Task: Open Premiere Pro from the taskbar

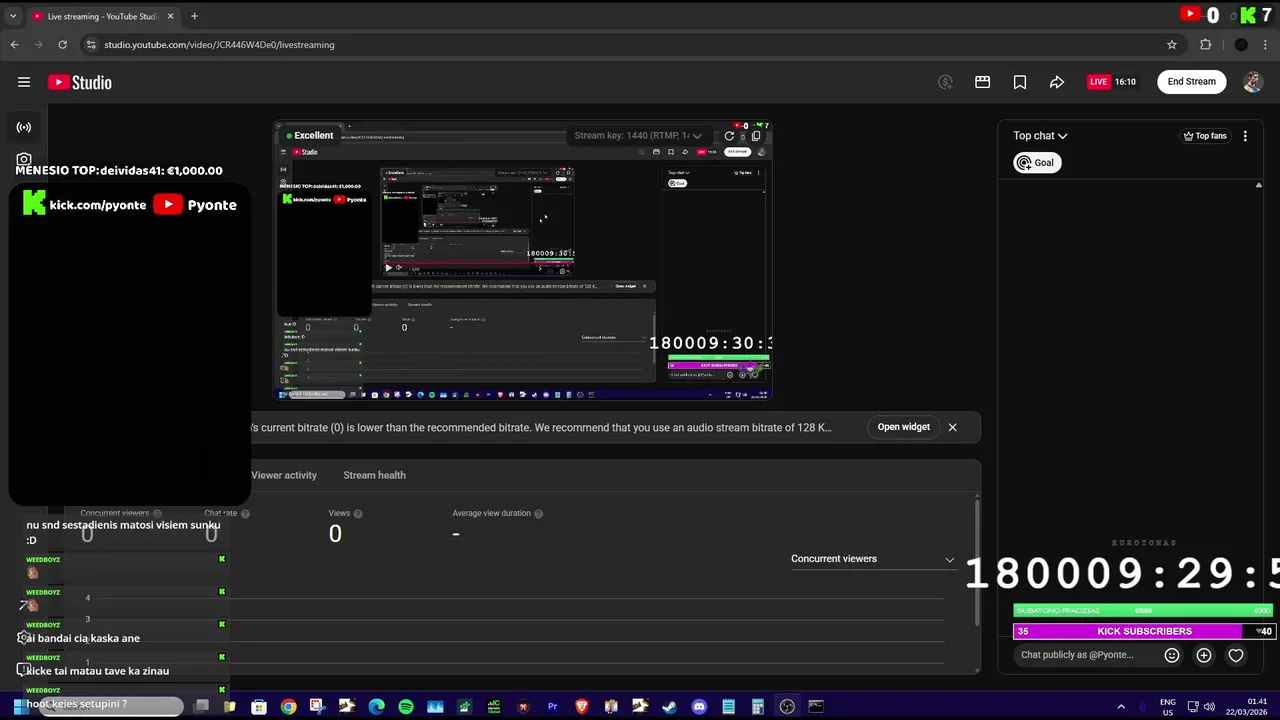Action: pos(552,707)
